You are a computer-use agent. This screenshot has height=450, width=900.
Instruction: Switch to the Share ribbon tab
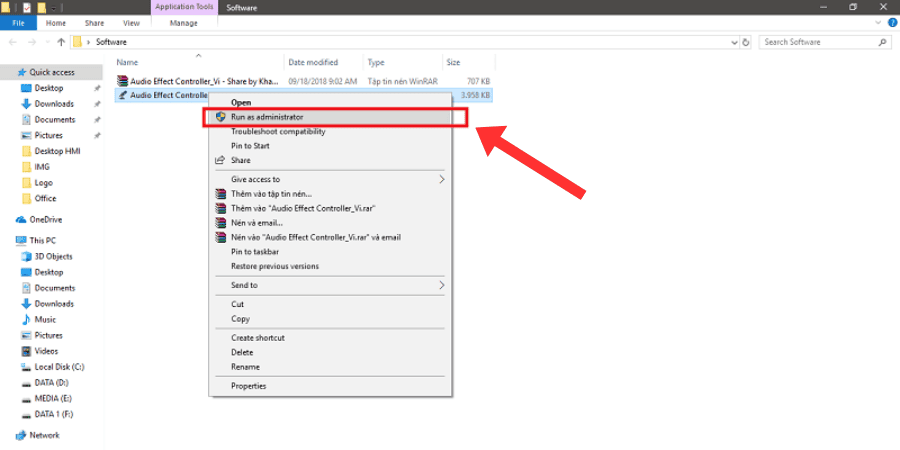94,24
